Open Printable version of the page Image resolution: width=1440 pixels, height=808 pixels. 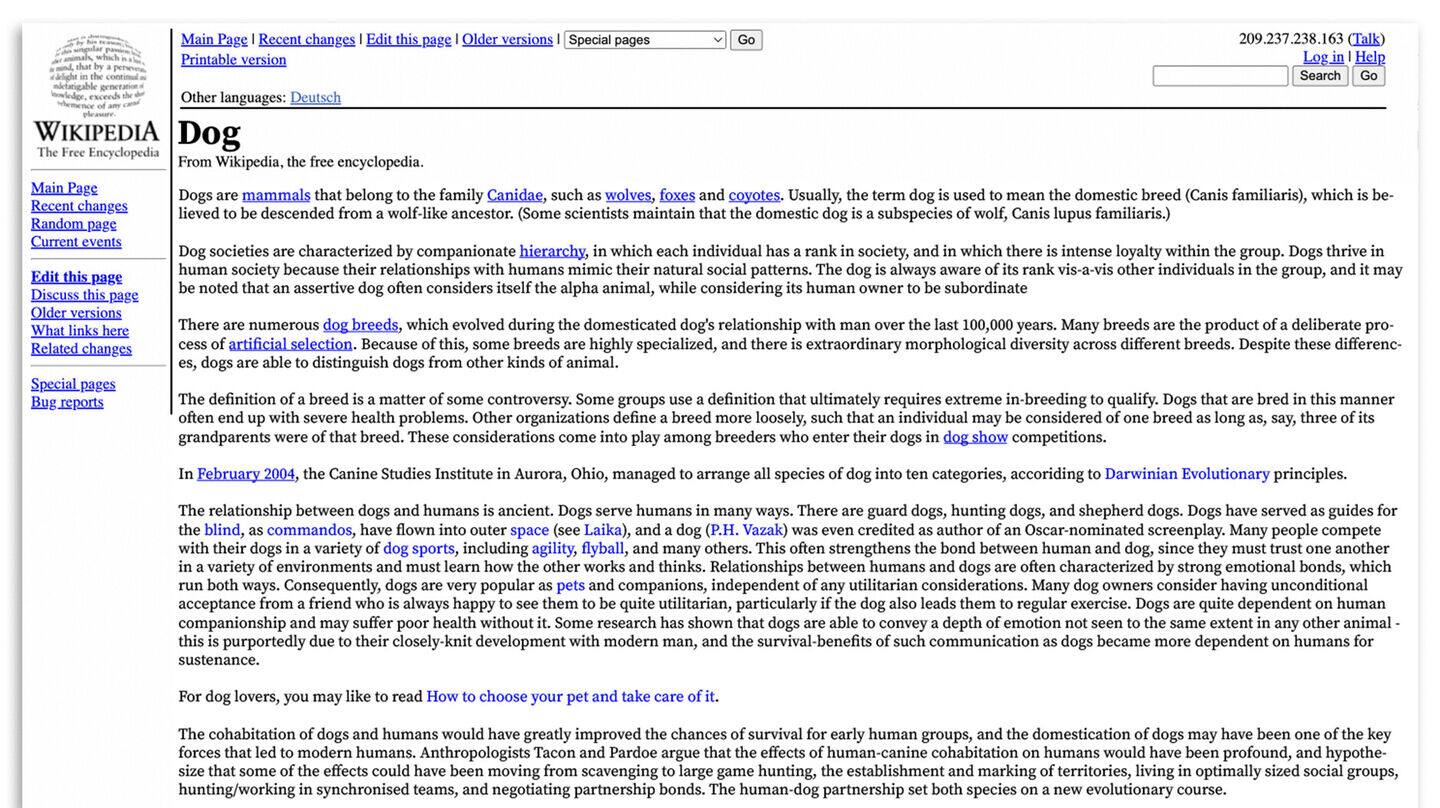[233, 59]
